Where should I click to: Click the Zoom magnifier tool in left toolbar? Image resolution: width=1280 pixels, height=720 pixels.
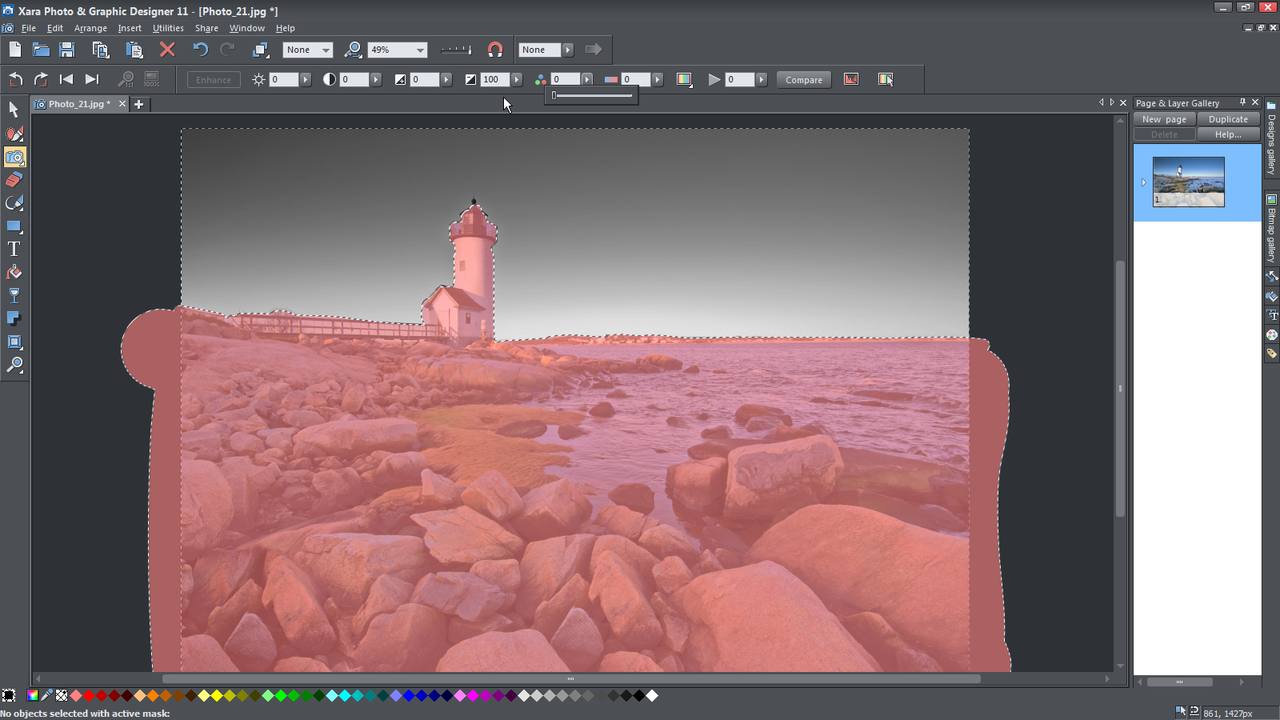pos(14,365)
